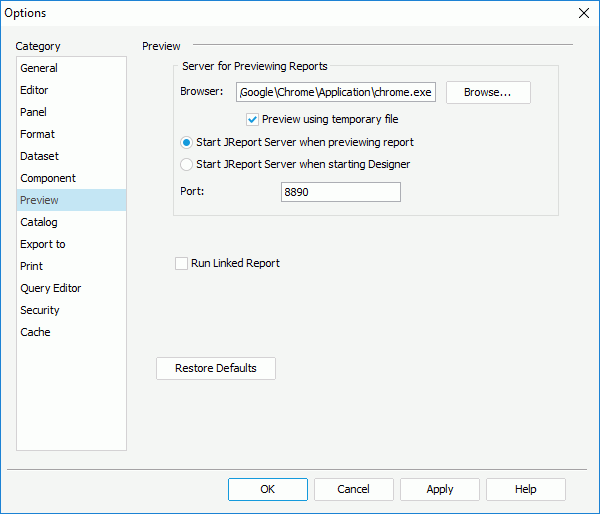The width and height of the screenshot is (600, 514).
Task: Select the Cache category
Action: click(71, 332)
